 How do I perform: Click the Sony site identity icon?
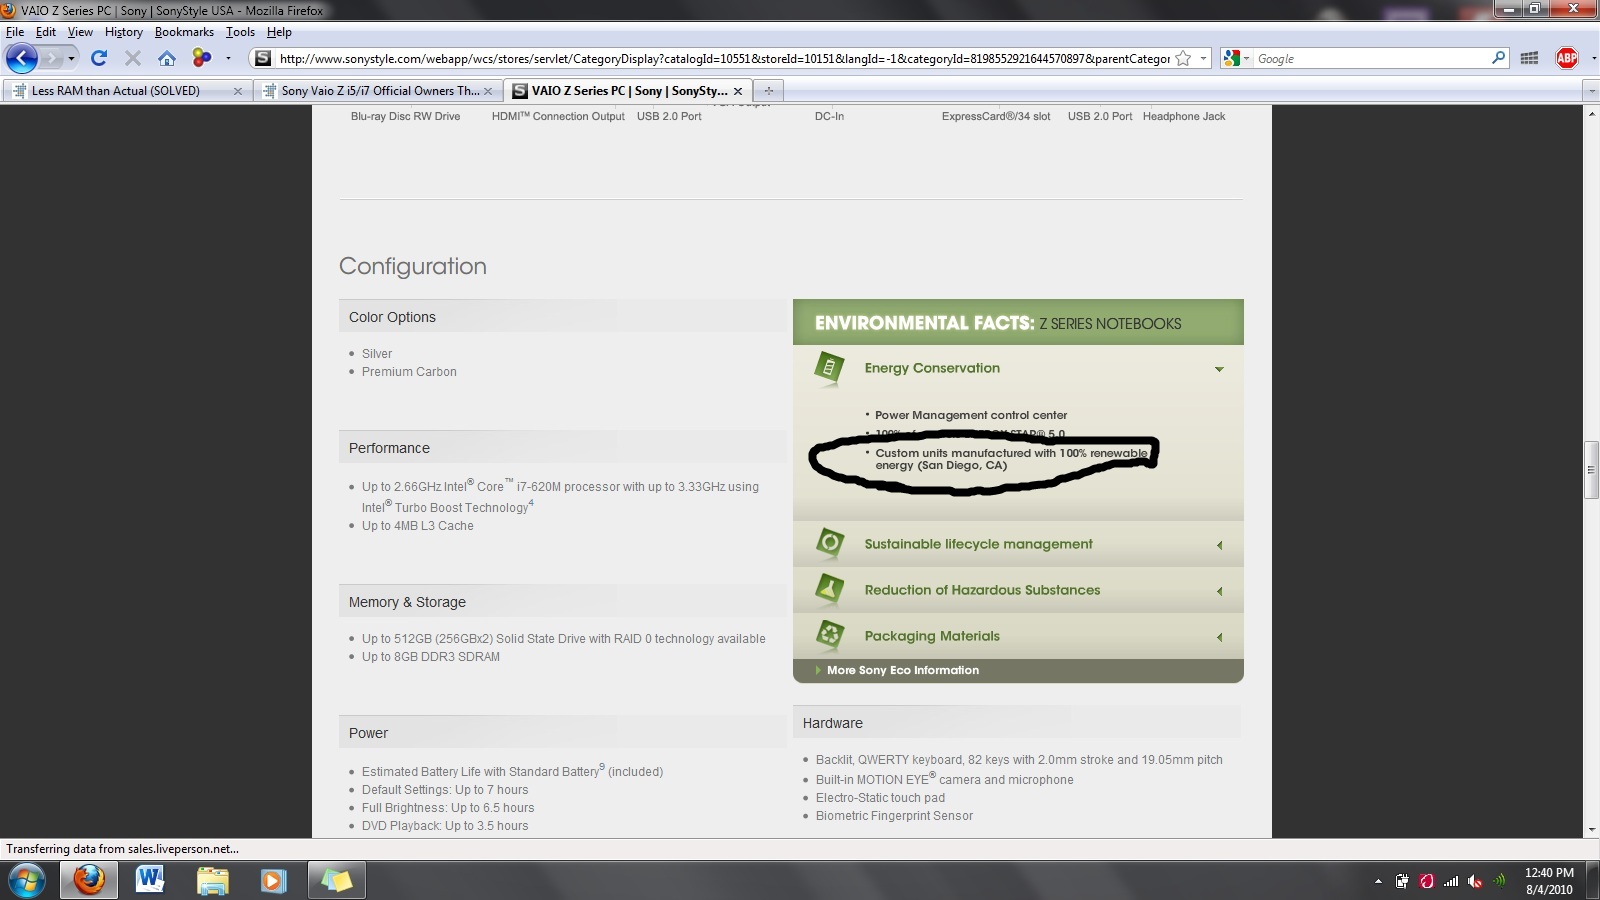[263, 59]
